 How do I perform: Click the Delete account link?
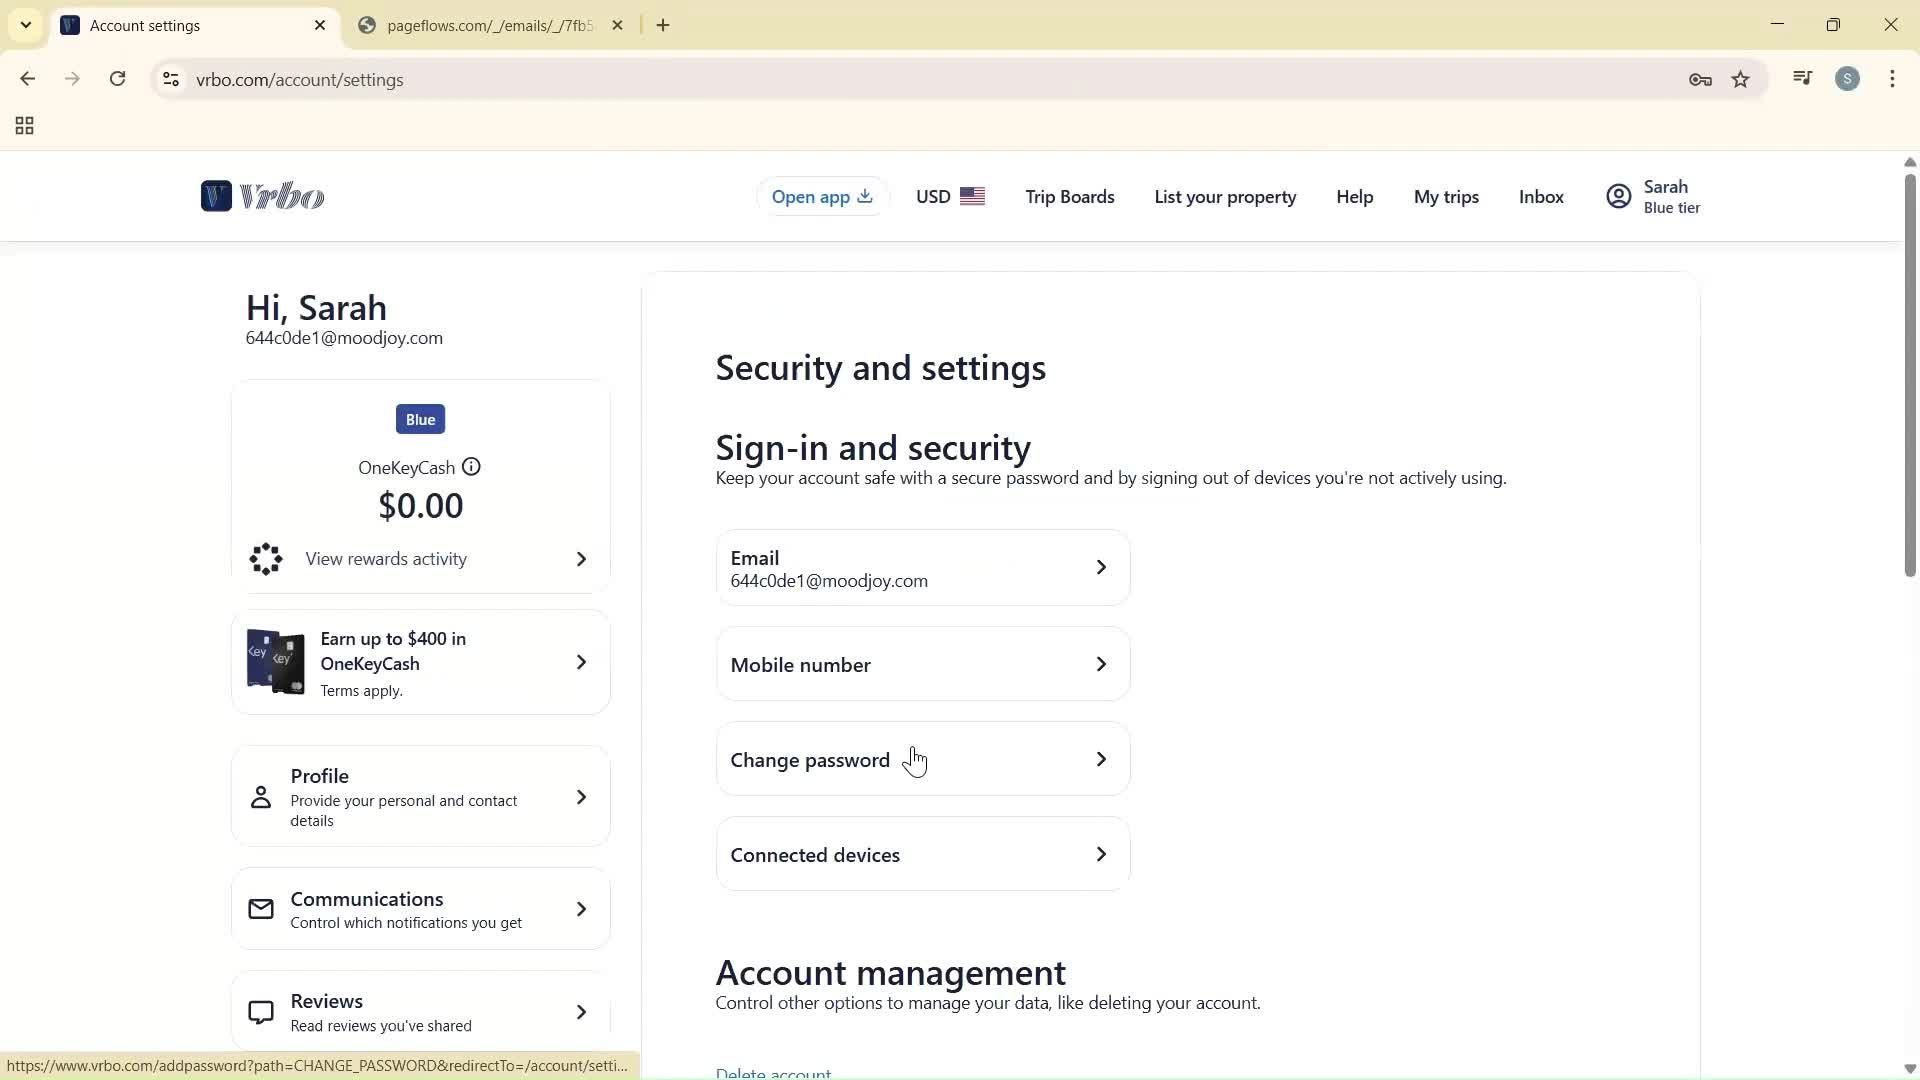point(771,1071)
